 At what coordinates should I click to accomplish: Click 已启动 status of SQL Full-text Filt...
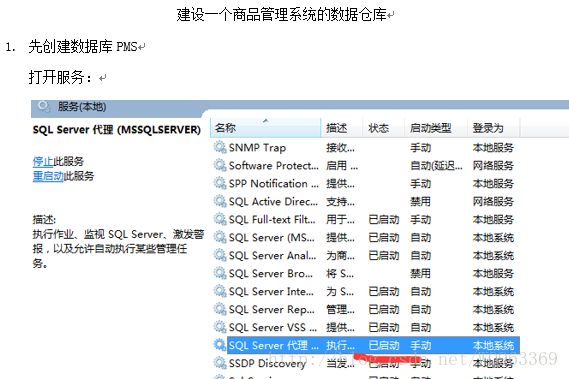[x=384, y=220]
